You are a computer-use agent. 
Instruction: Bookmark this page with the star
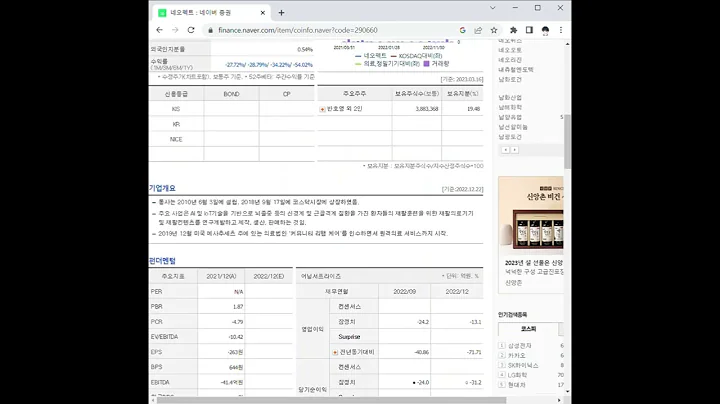click(494, 30)
